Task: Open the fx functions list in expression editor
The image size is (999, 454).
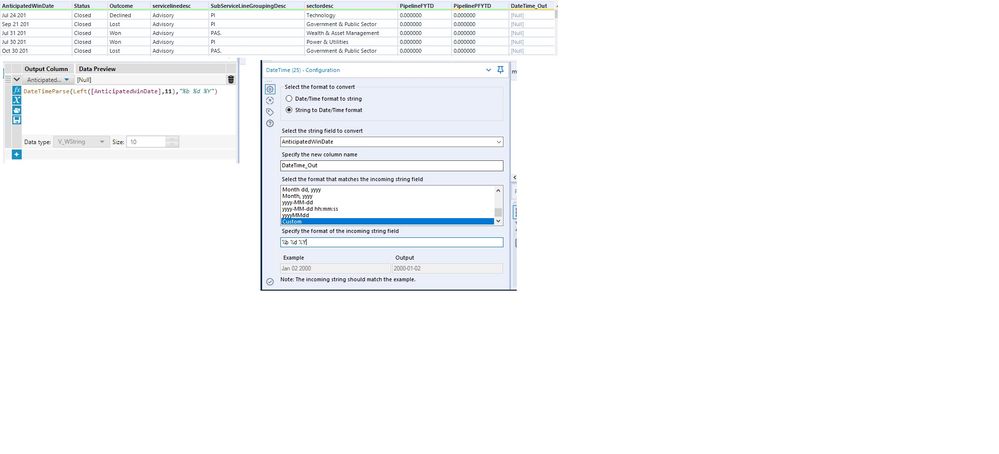Action: tap(17, 91)
